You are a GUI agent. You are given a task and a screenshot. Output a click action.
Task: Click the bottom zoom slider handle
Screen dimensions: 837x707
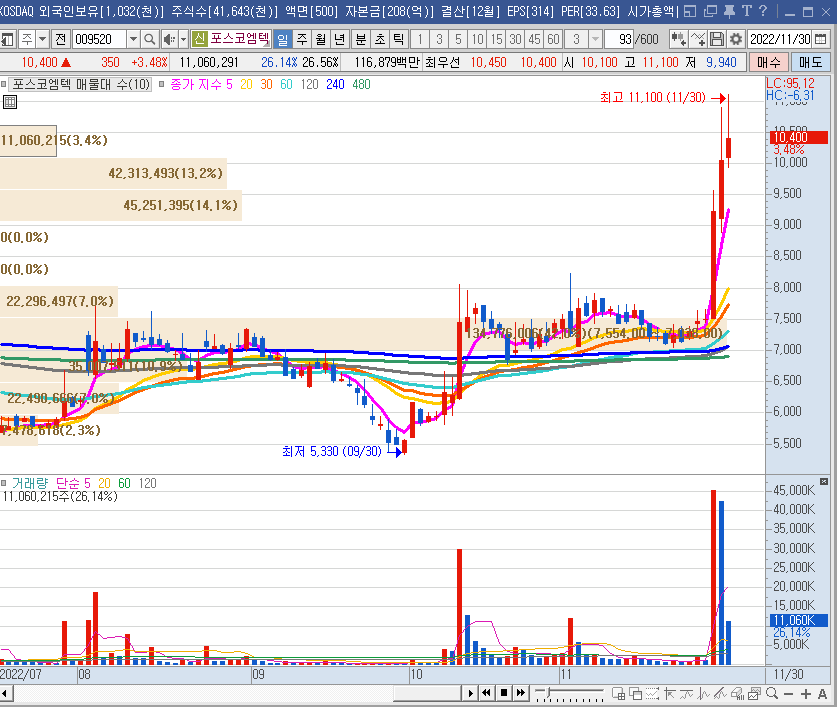tap(548, 692)
